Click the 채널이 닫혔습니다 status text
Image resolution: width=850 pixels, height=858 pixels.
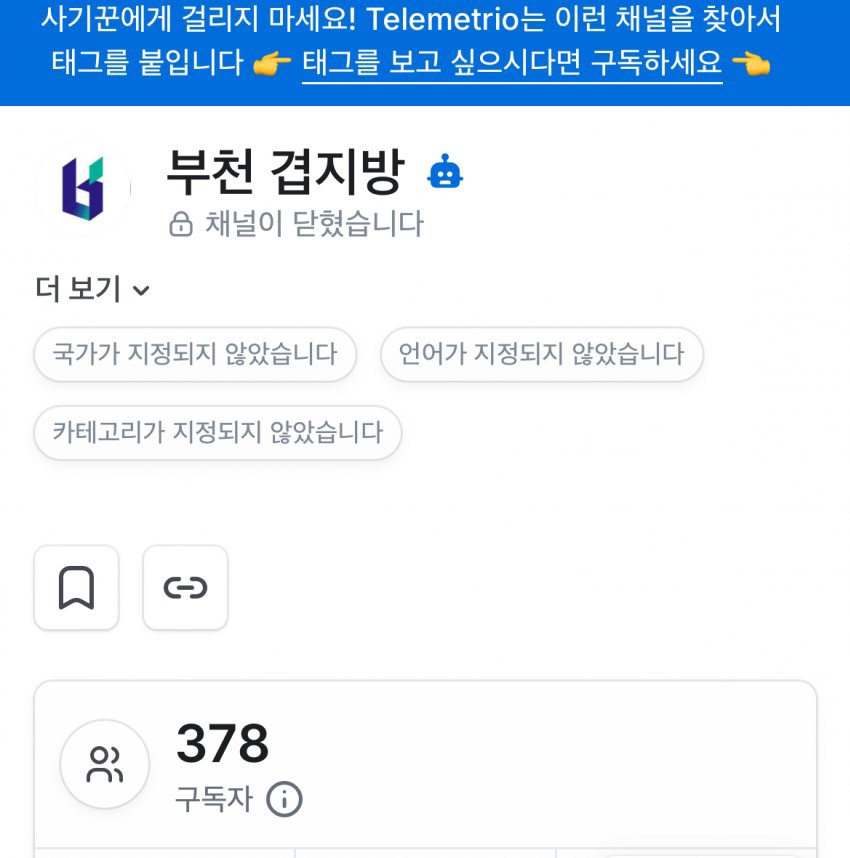314,224
